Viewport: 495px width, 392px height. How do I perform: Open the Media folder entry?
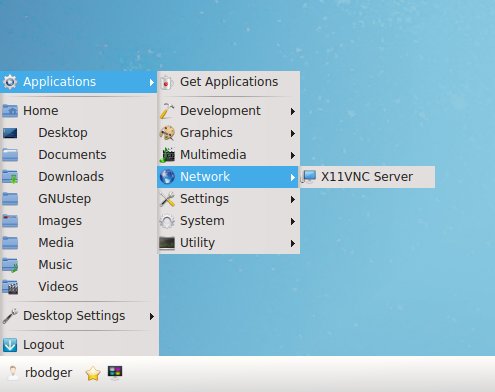[x=79, y=243]
